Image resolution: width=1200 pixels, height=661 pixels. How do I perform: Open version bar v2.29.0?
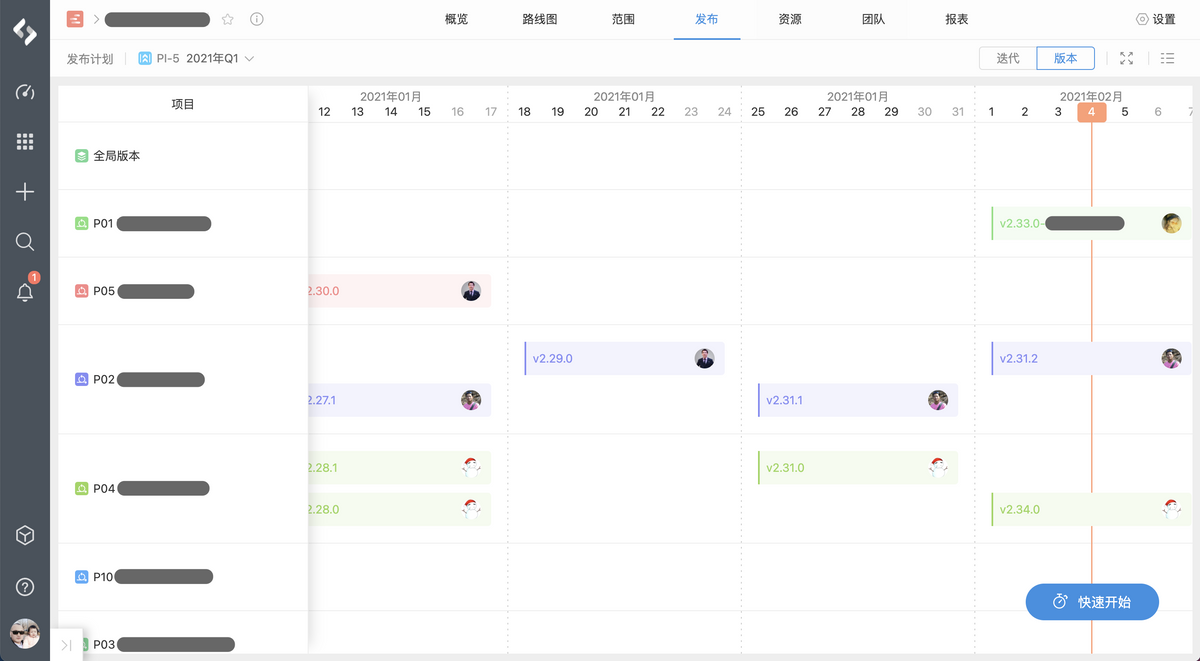624,358
